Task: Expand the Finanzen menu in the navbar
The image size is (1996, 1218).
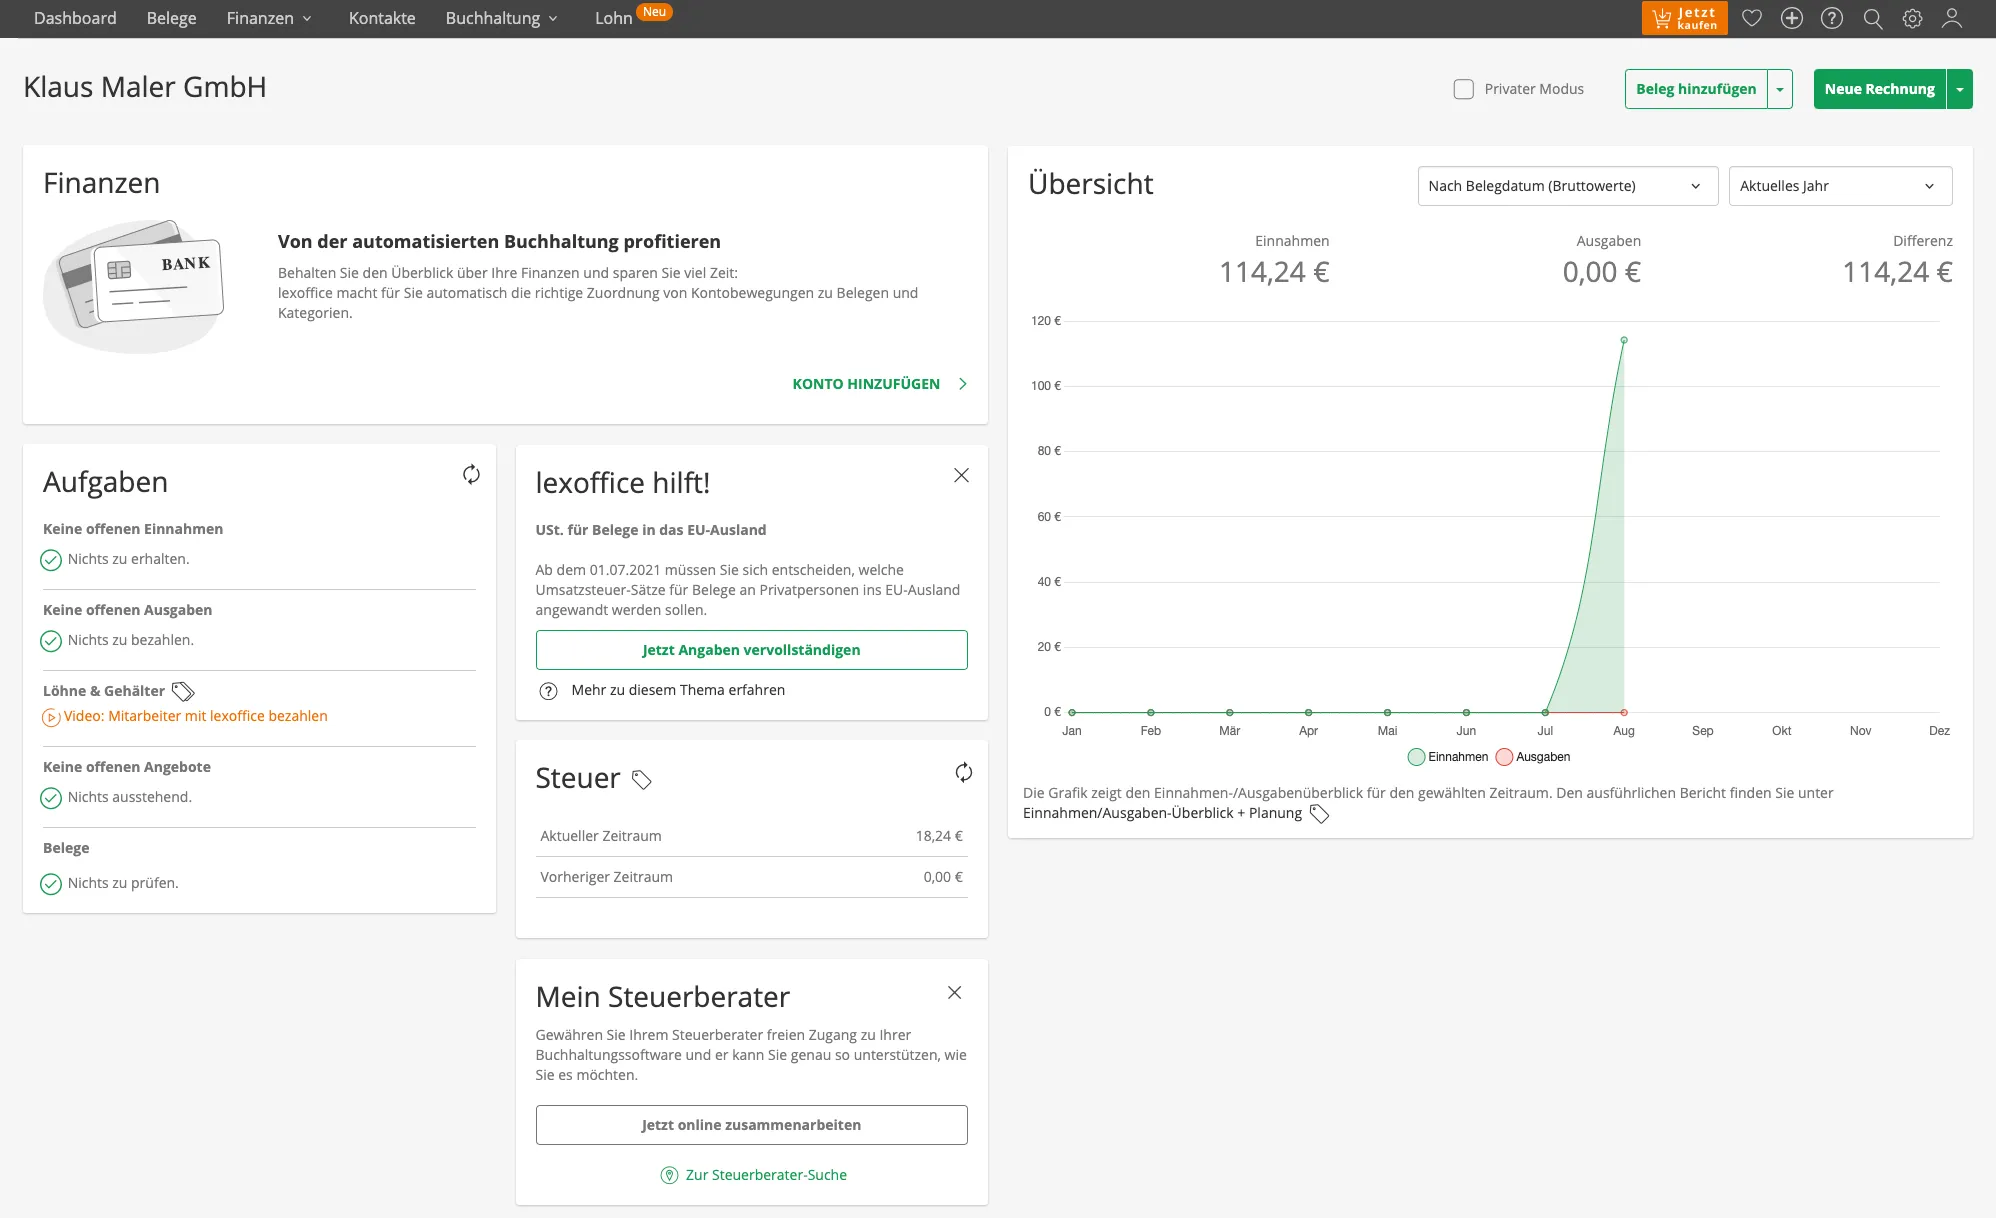Action: pos(269,18)
